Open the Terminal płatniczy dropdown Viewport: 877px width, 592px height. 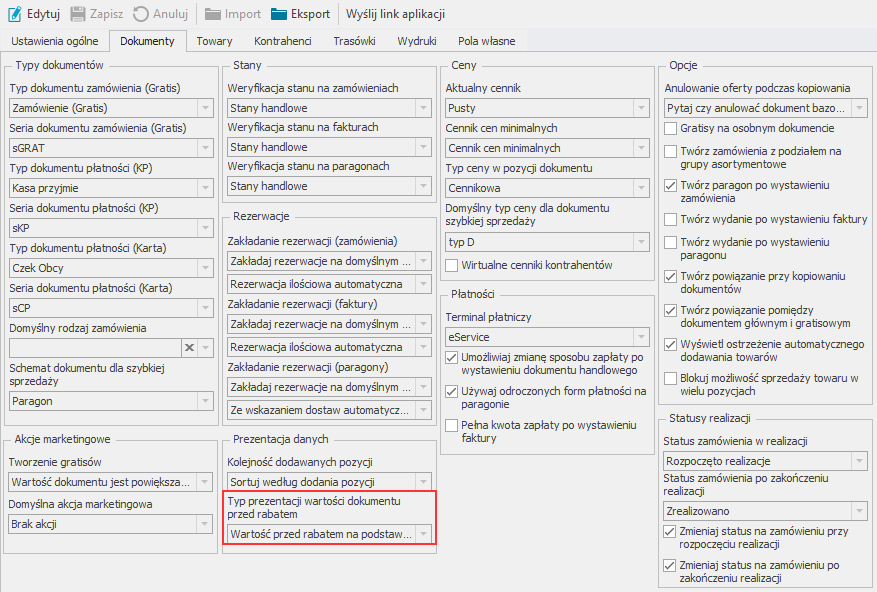[x=643, y=337]
